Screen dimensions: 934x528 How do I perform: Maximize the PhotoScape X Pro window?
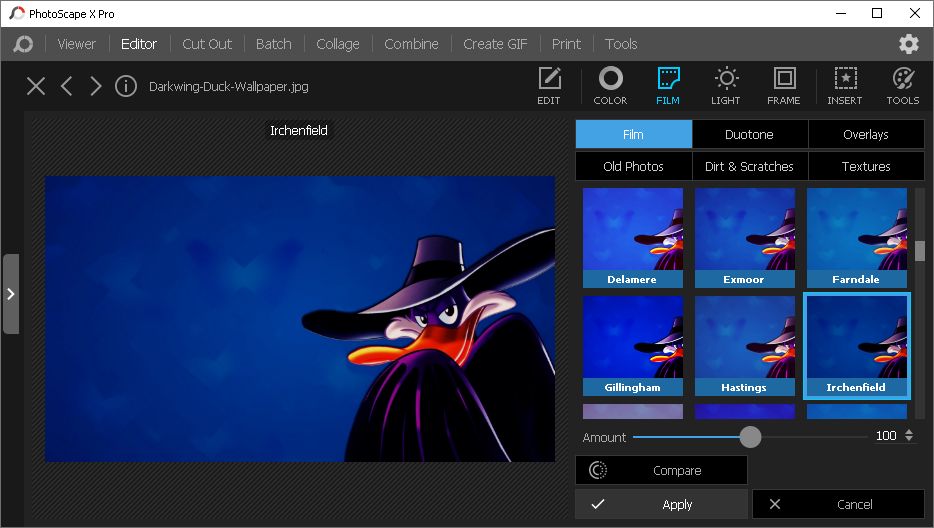click(877, 13)
